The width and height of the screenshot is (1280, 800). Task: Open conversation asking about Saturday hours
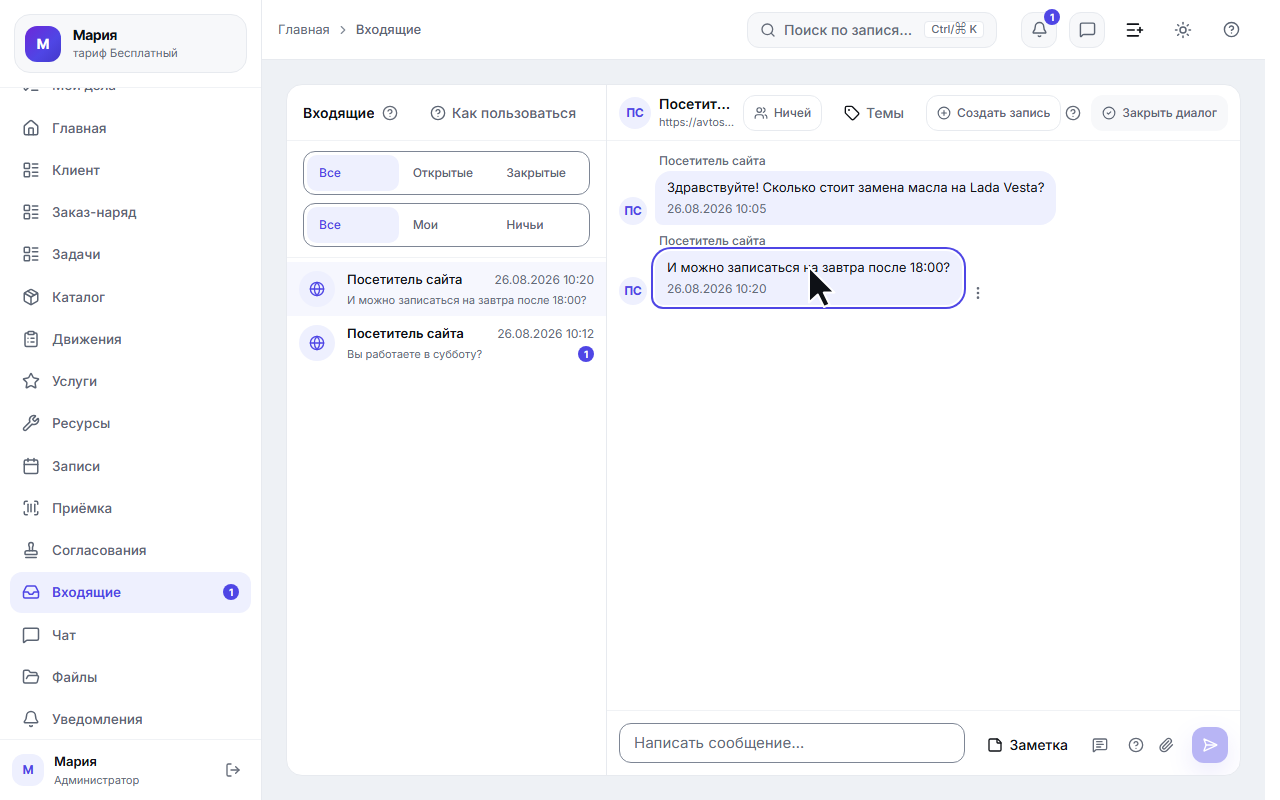coord(446,343)
